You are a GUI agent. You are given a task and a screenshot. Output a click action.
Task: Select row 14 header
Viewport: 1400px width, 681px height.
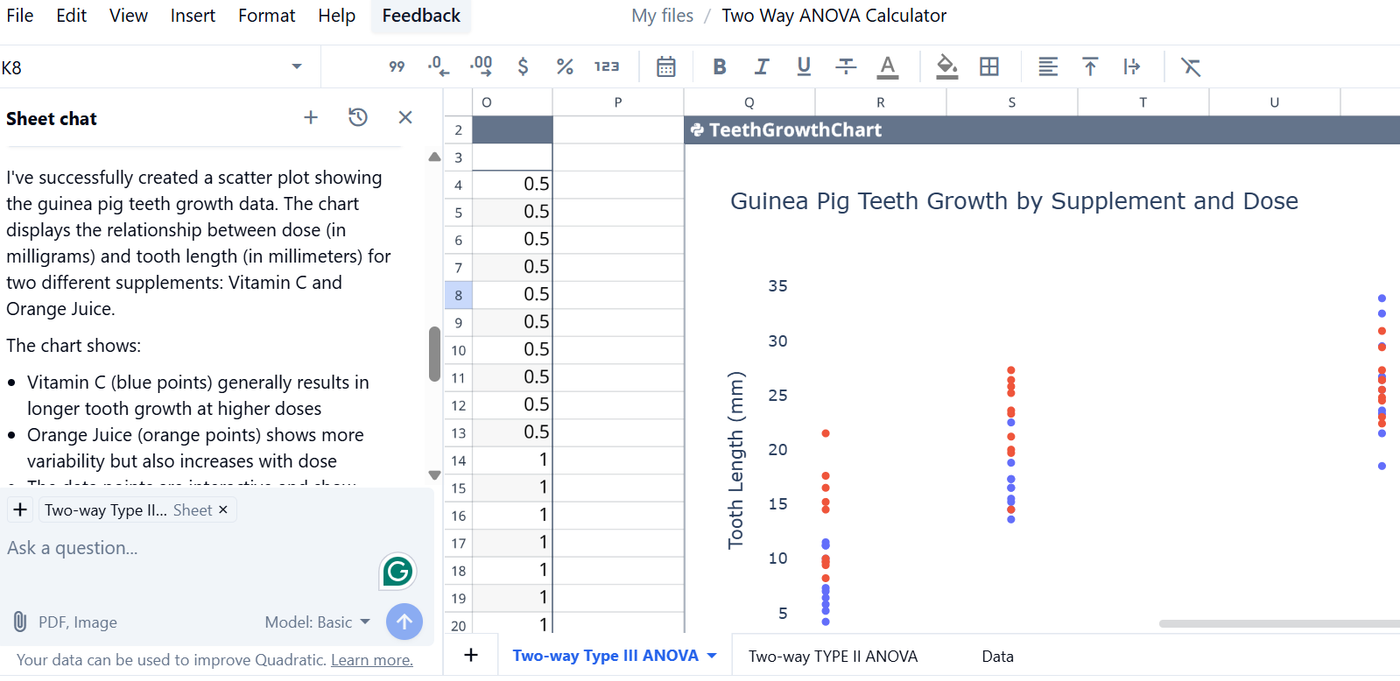click(458, 461)
